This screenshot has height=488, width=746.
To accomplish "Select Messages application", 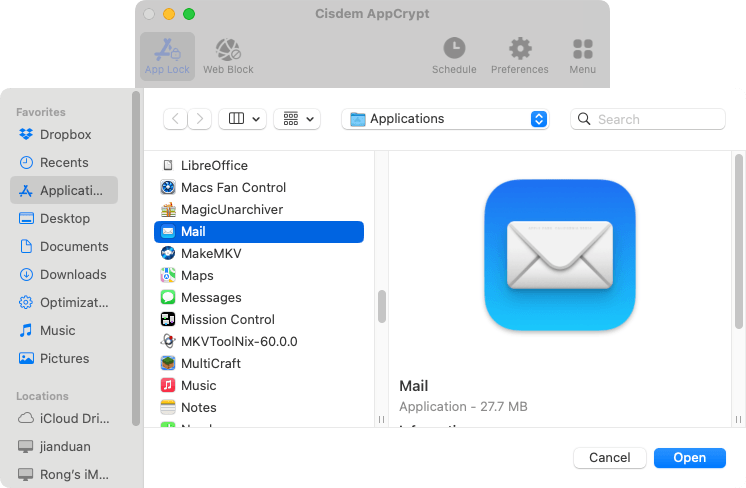I will tap(259, 298).
